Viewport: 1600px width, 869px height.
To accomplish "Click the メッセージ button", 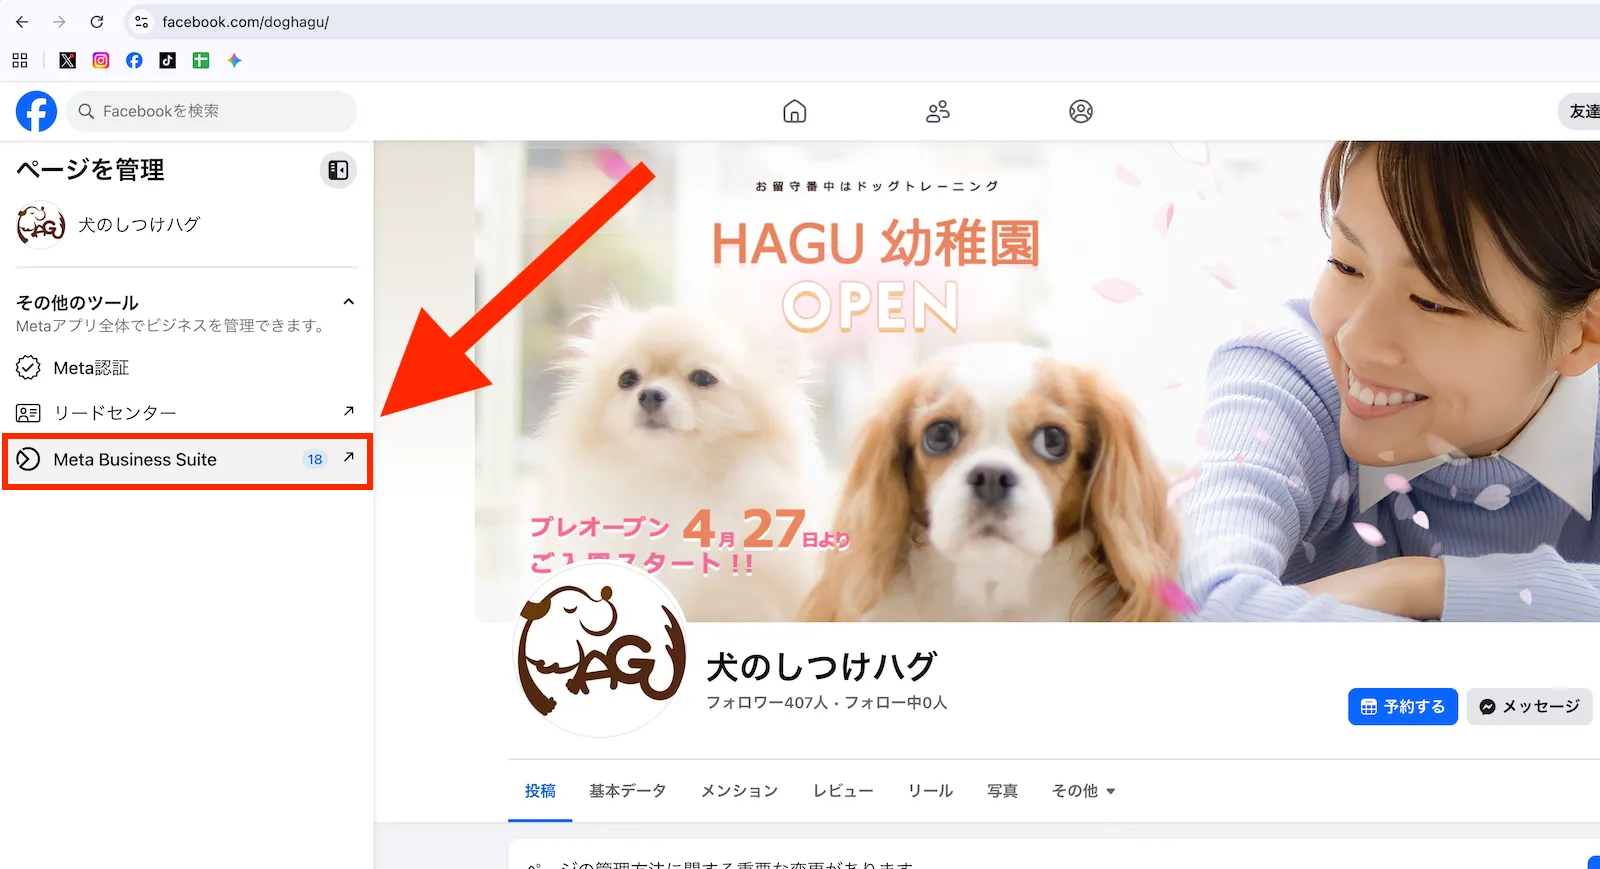I will 1529,706.
